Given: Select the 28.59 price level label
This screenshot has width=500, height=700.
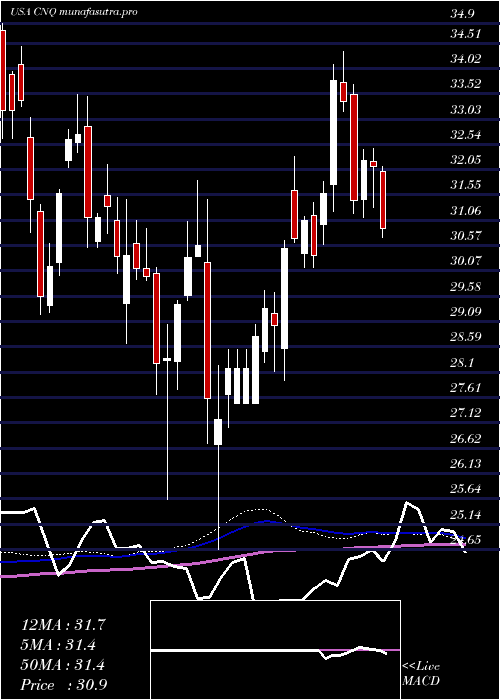Looking at the screenshot, I should (466, 336).
